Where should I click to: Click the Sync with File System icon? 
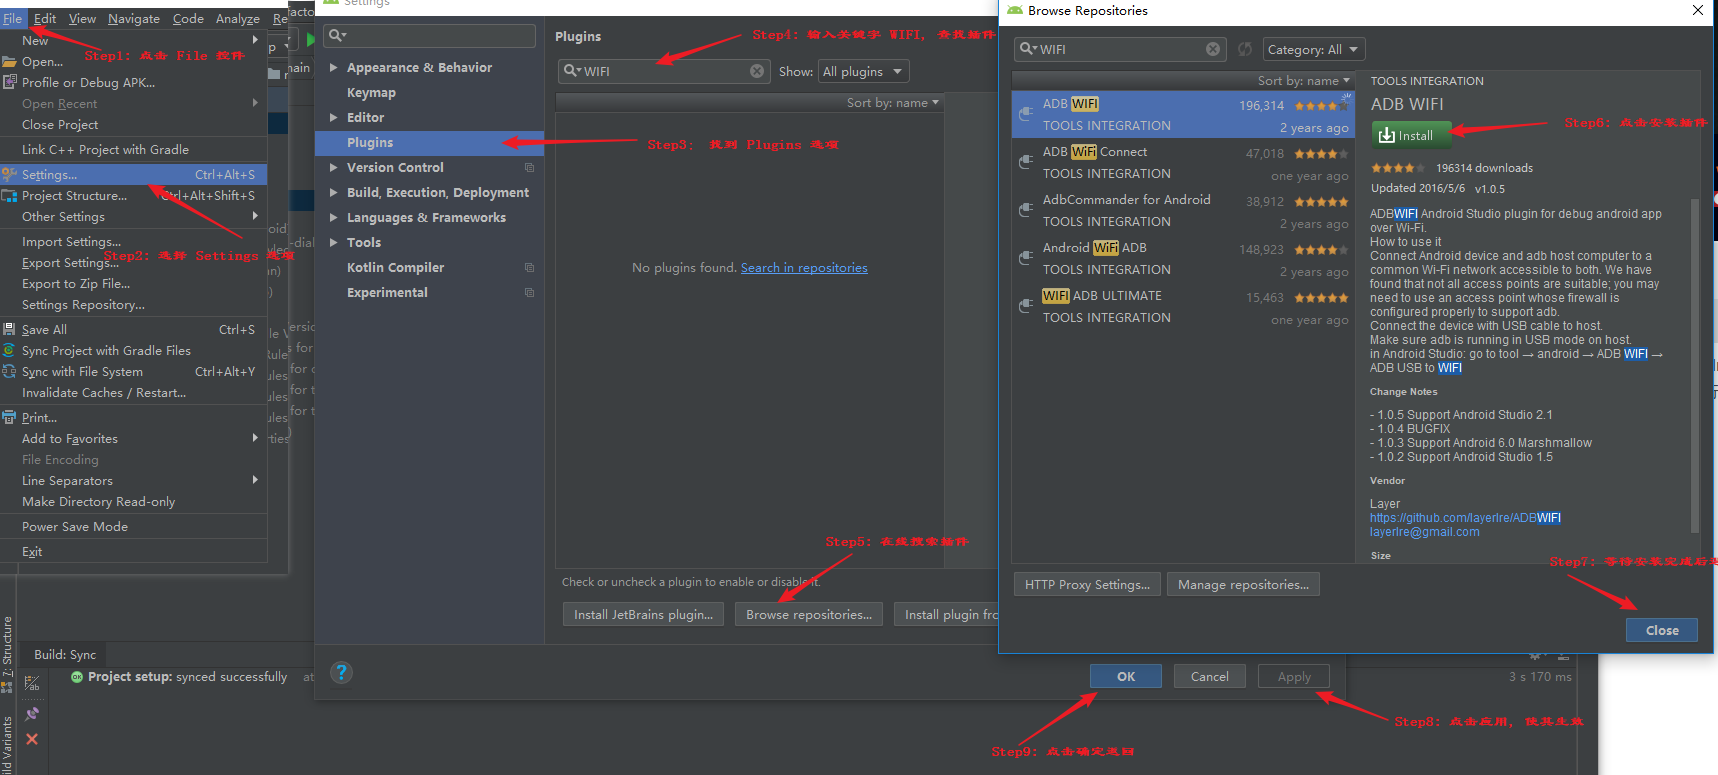coord(9,371)
